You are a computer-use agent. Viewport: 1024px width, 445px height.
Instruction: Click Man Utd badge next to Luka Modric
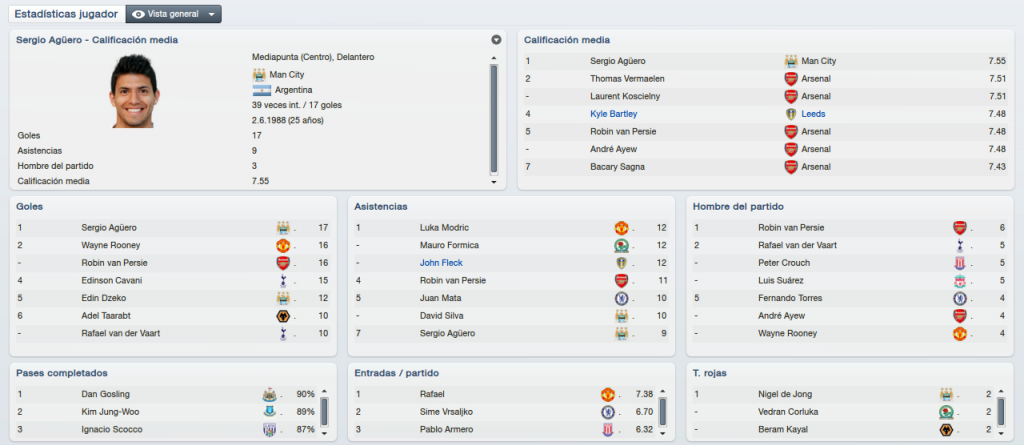(x=620, y=228)
